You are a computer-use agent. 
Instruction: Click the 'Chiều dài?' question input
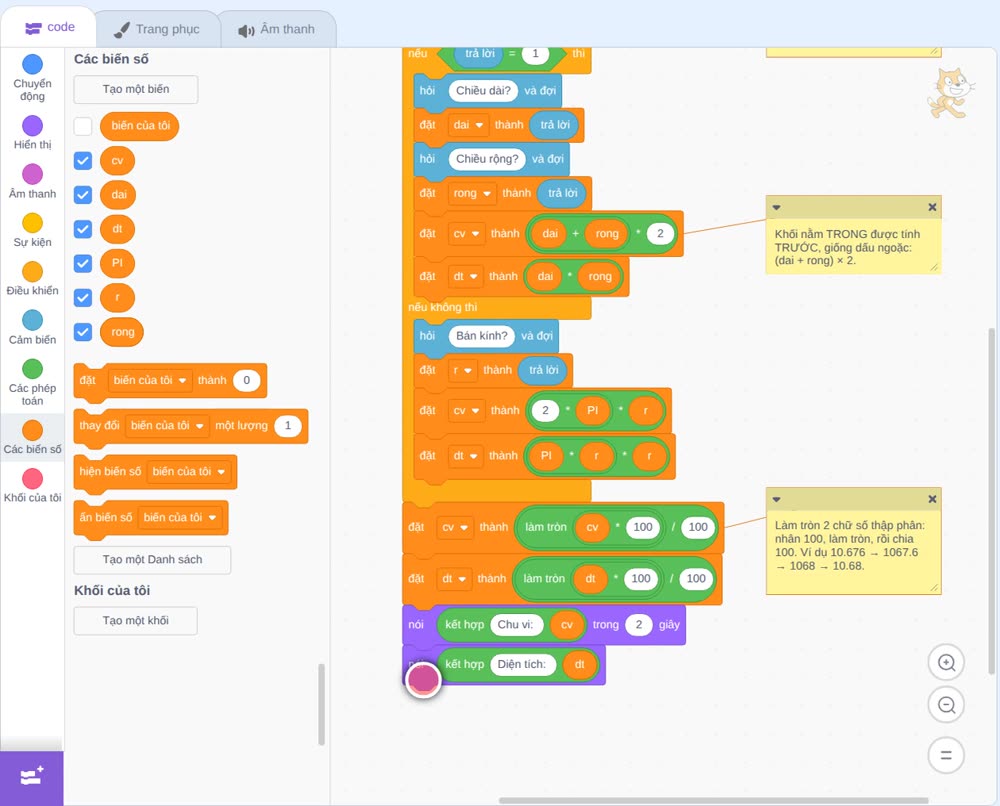pos(483,91)
